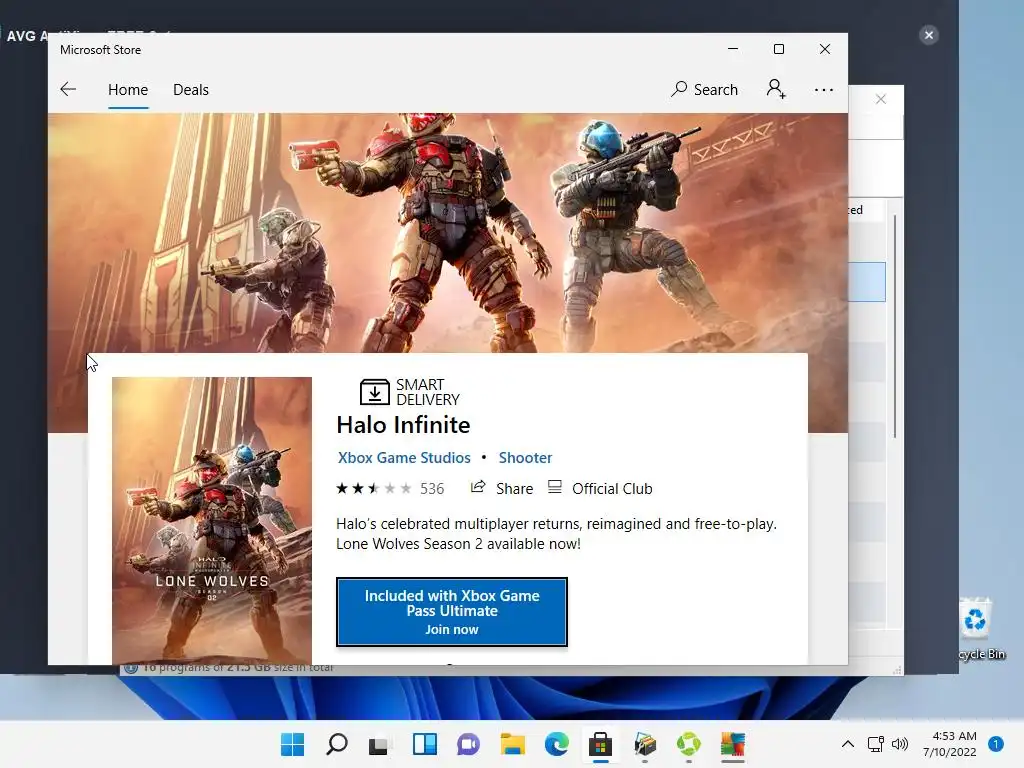This screenshot has width=1024, height=768.
Task: Click the green circular app taskbar icon
Action: coord(688,744)
